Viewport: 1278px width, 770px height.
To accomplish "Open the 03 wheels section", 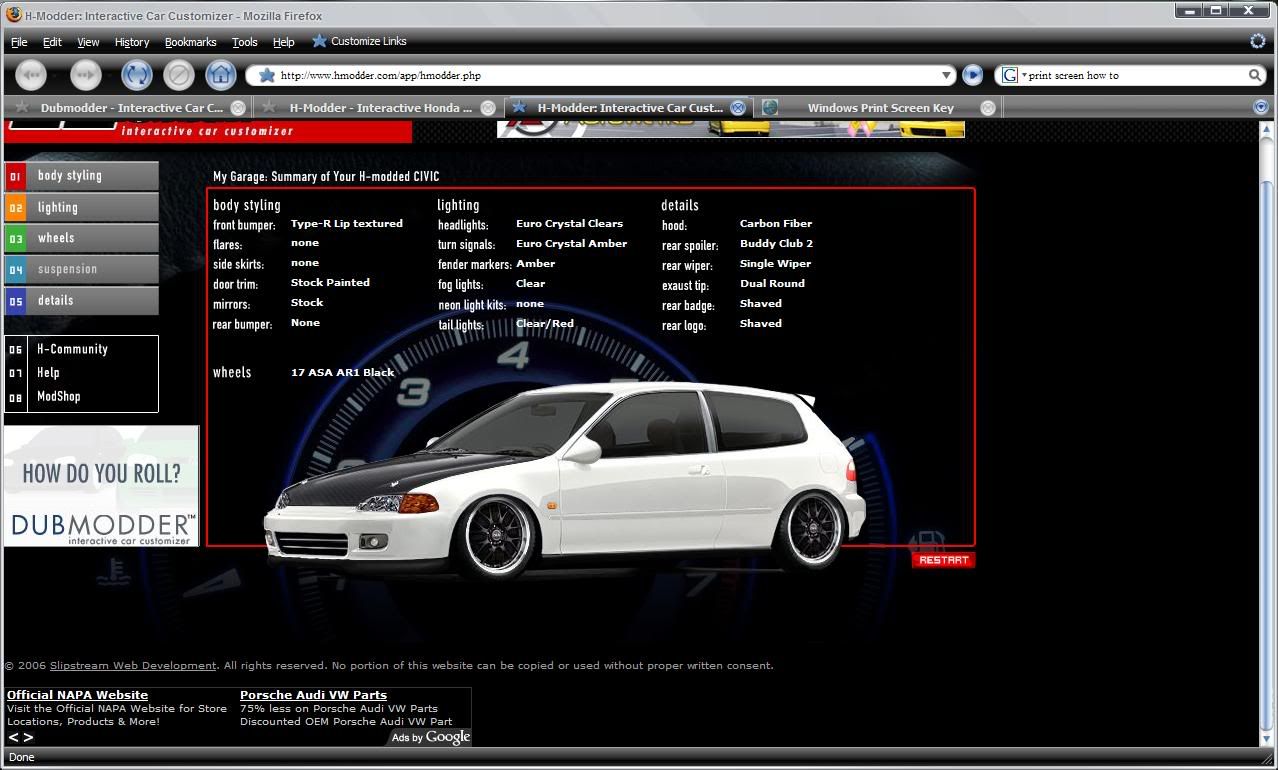I will pyautogui.click(x=82, y=238).
